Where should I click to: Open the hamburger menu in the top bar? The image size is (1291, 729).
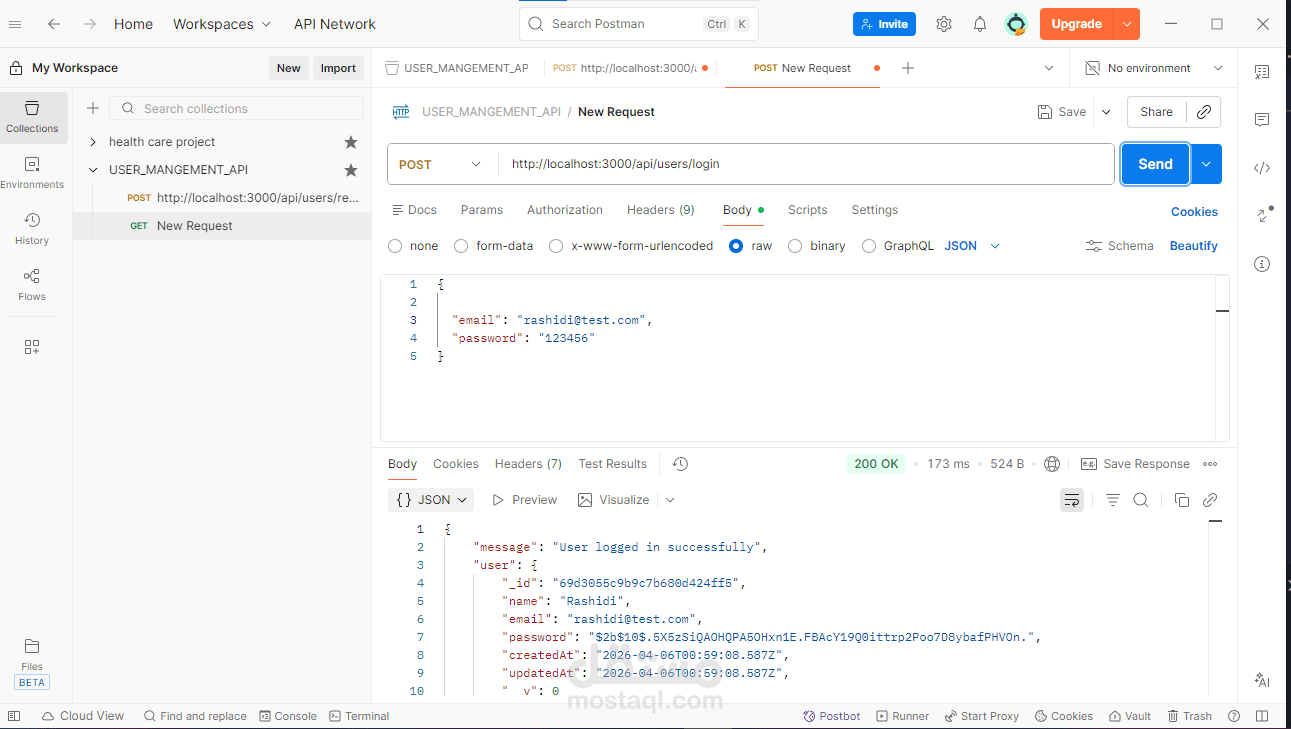click(15, 24)
